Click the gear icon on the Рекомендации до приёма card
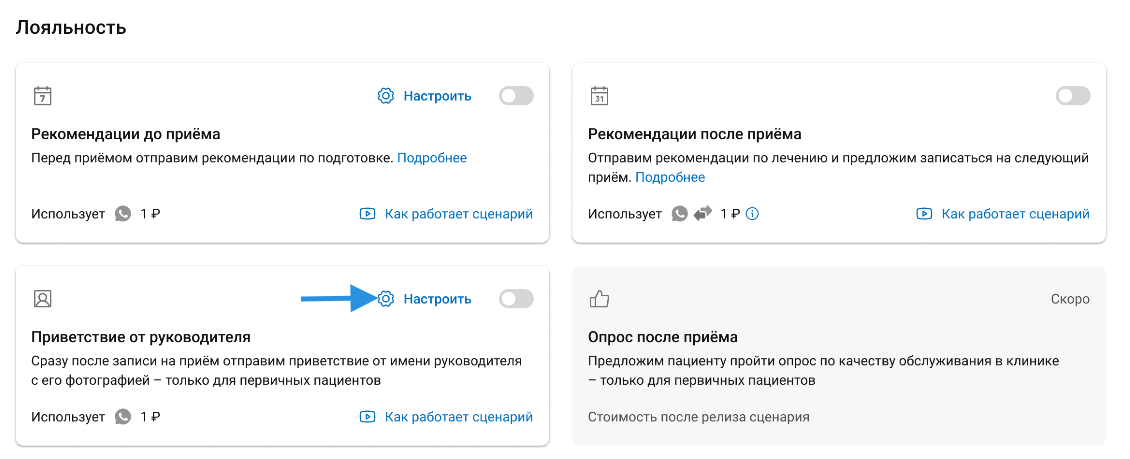Viewport: 1130px width, 459px height. pos(386,96)
